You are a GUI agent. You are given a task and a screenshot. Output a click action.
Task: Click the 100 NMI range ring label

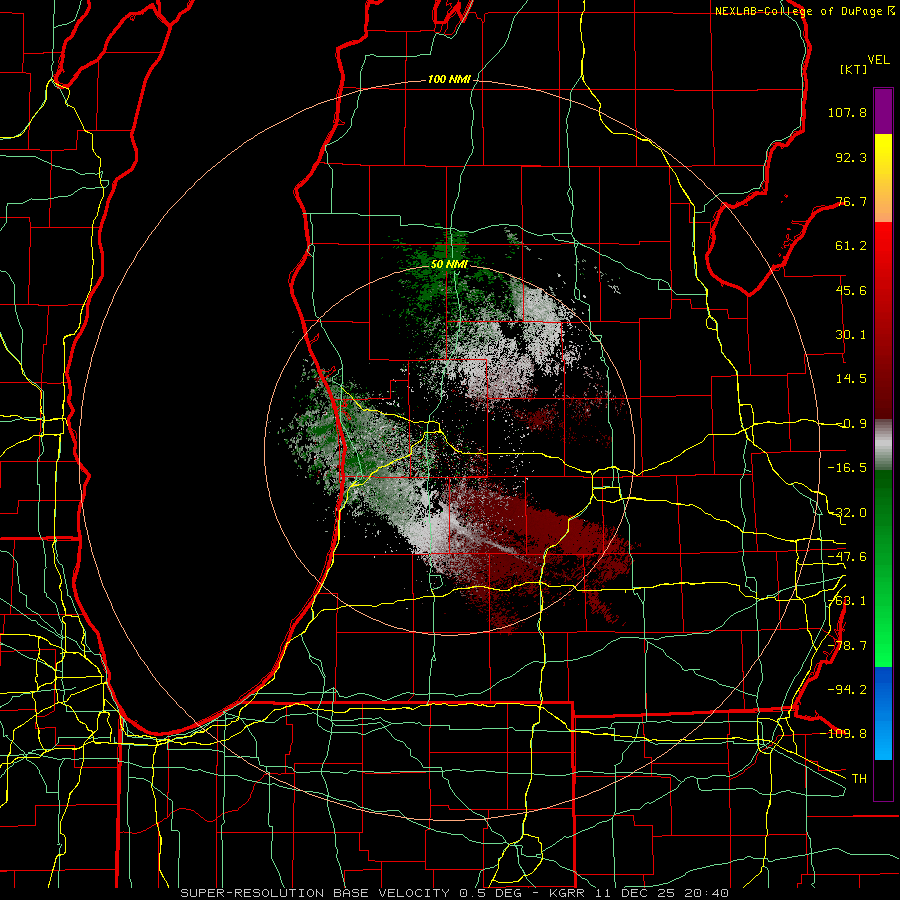tap(449, 79)
